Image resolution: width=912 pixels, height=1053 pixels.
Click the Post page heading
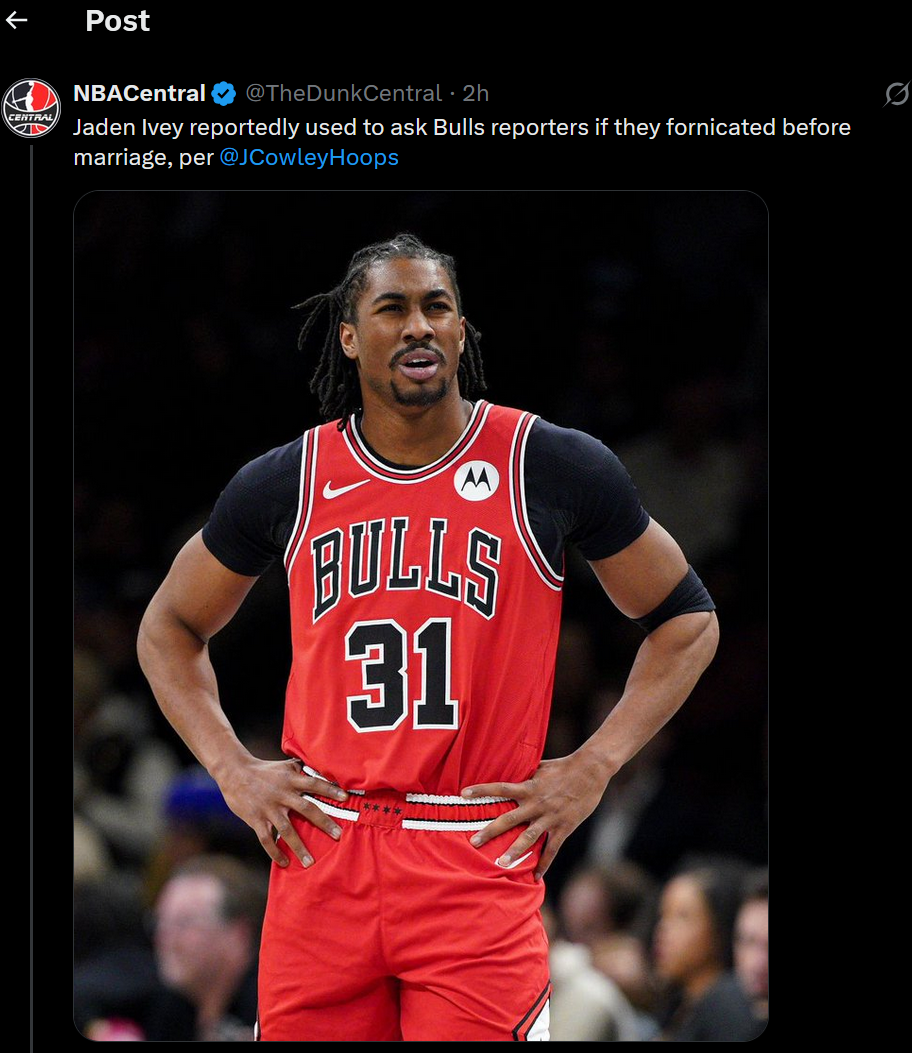tap(118, 21)
